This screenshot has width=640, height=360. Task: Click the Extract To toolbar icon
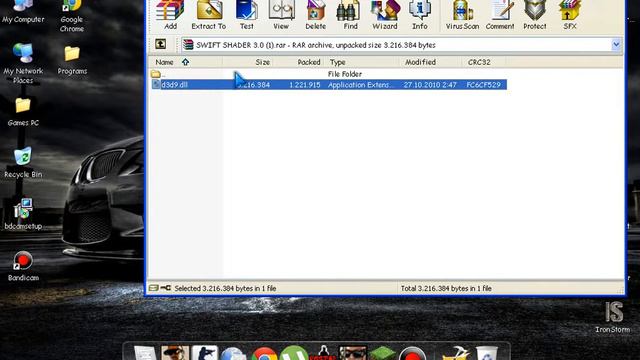pos(209,15)
